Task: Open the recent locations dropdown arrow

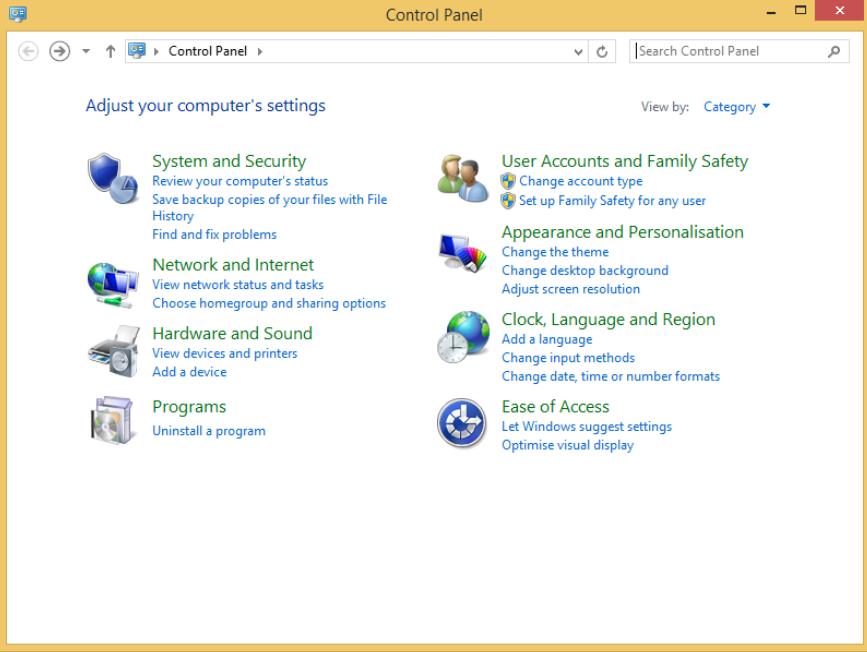Action: pyautogui.click(x=86, y=51)
